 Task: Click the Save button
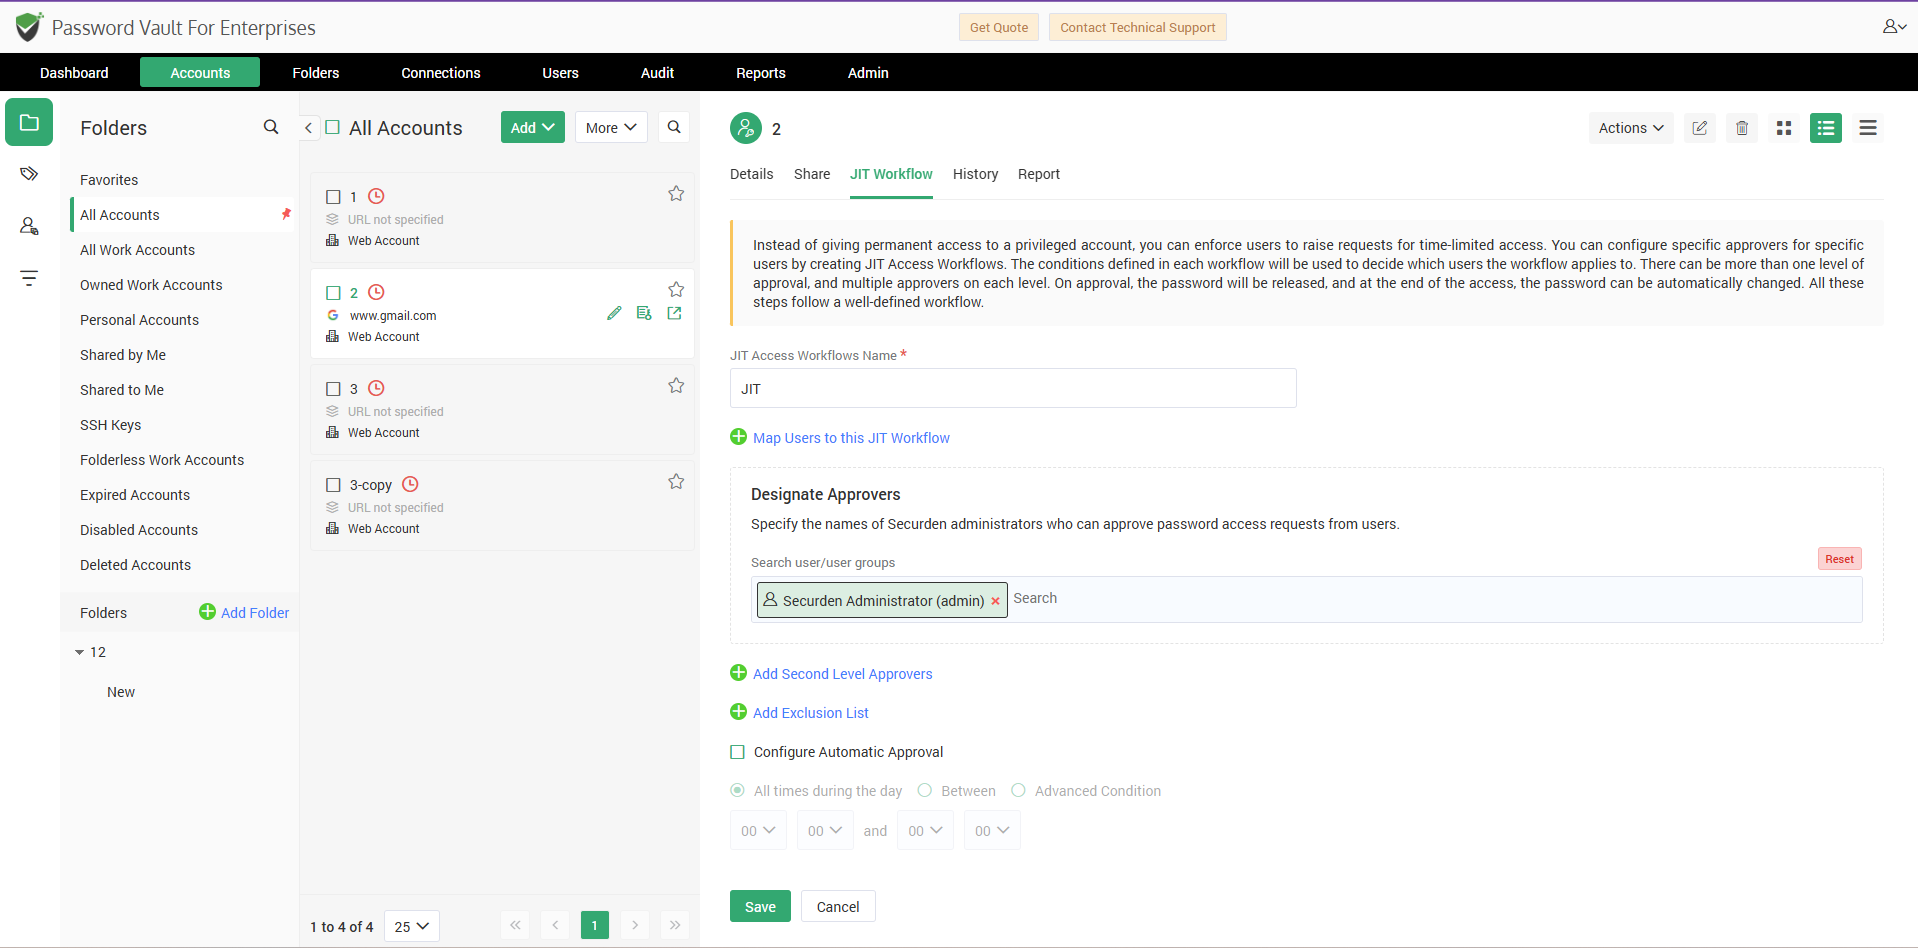pos(760,906)
